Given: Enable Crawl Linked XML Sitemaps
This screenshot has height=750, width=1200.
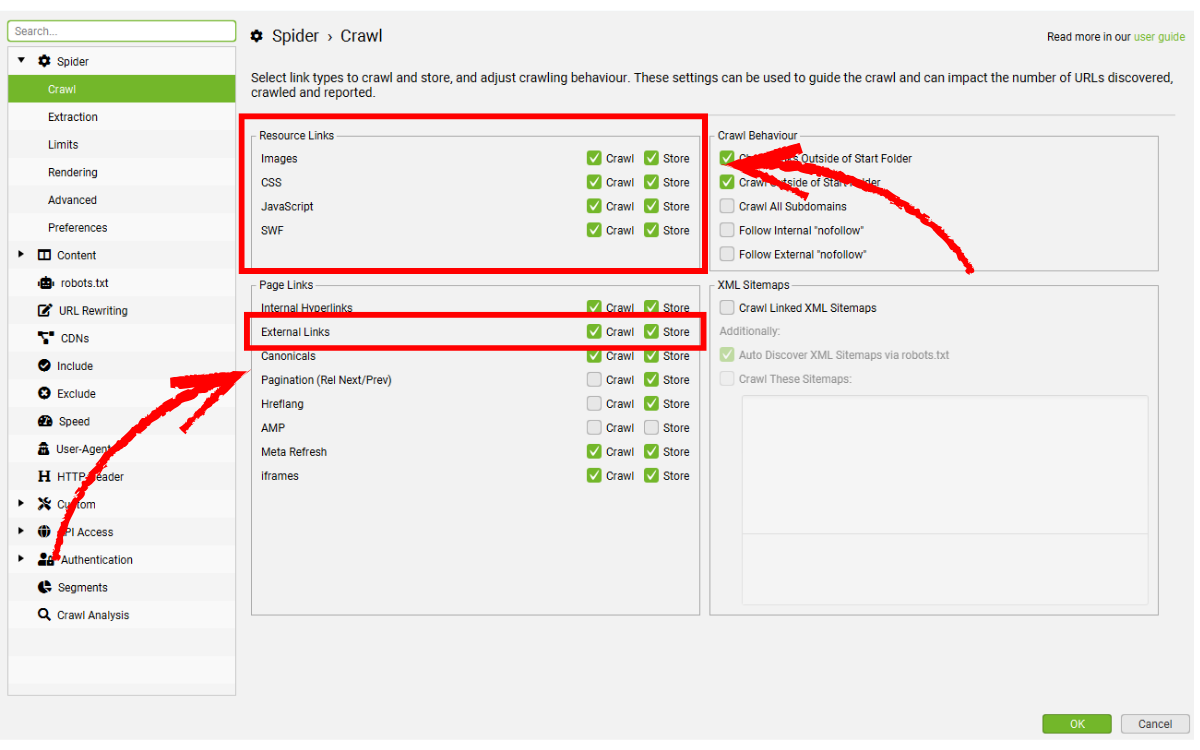Looking at the screenshot, I should (x=727, y=308).
